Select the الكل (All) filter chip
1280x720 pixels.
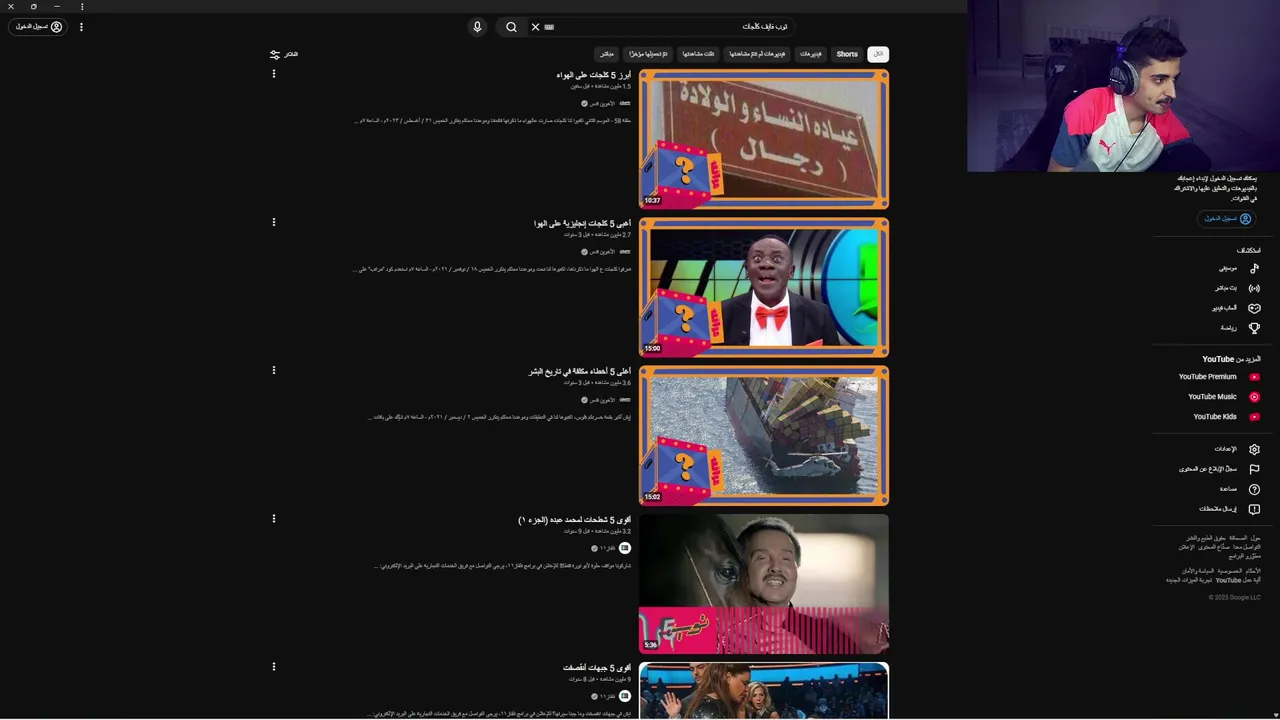878,54
